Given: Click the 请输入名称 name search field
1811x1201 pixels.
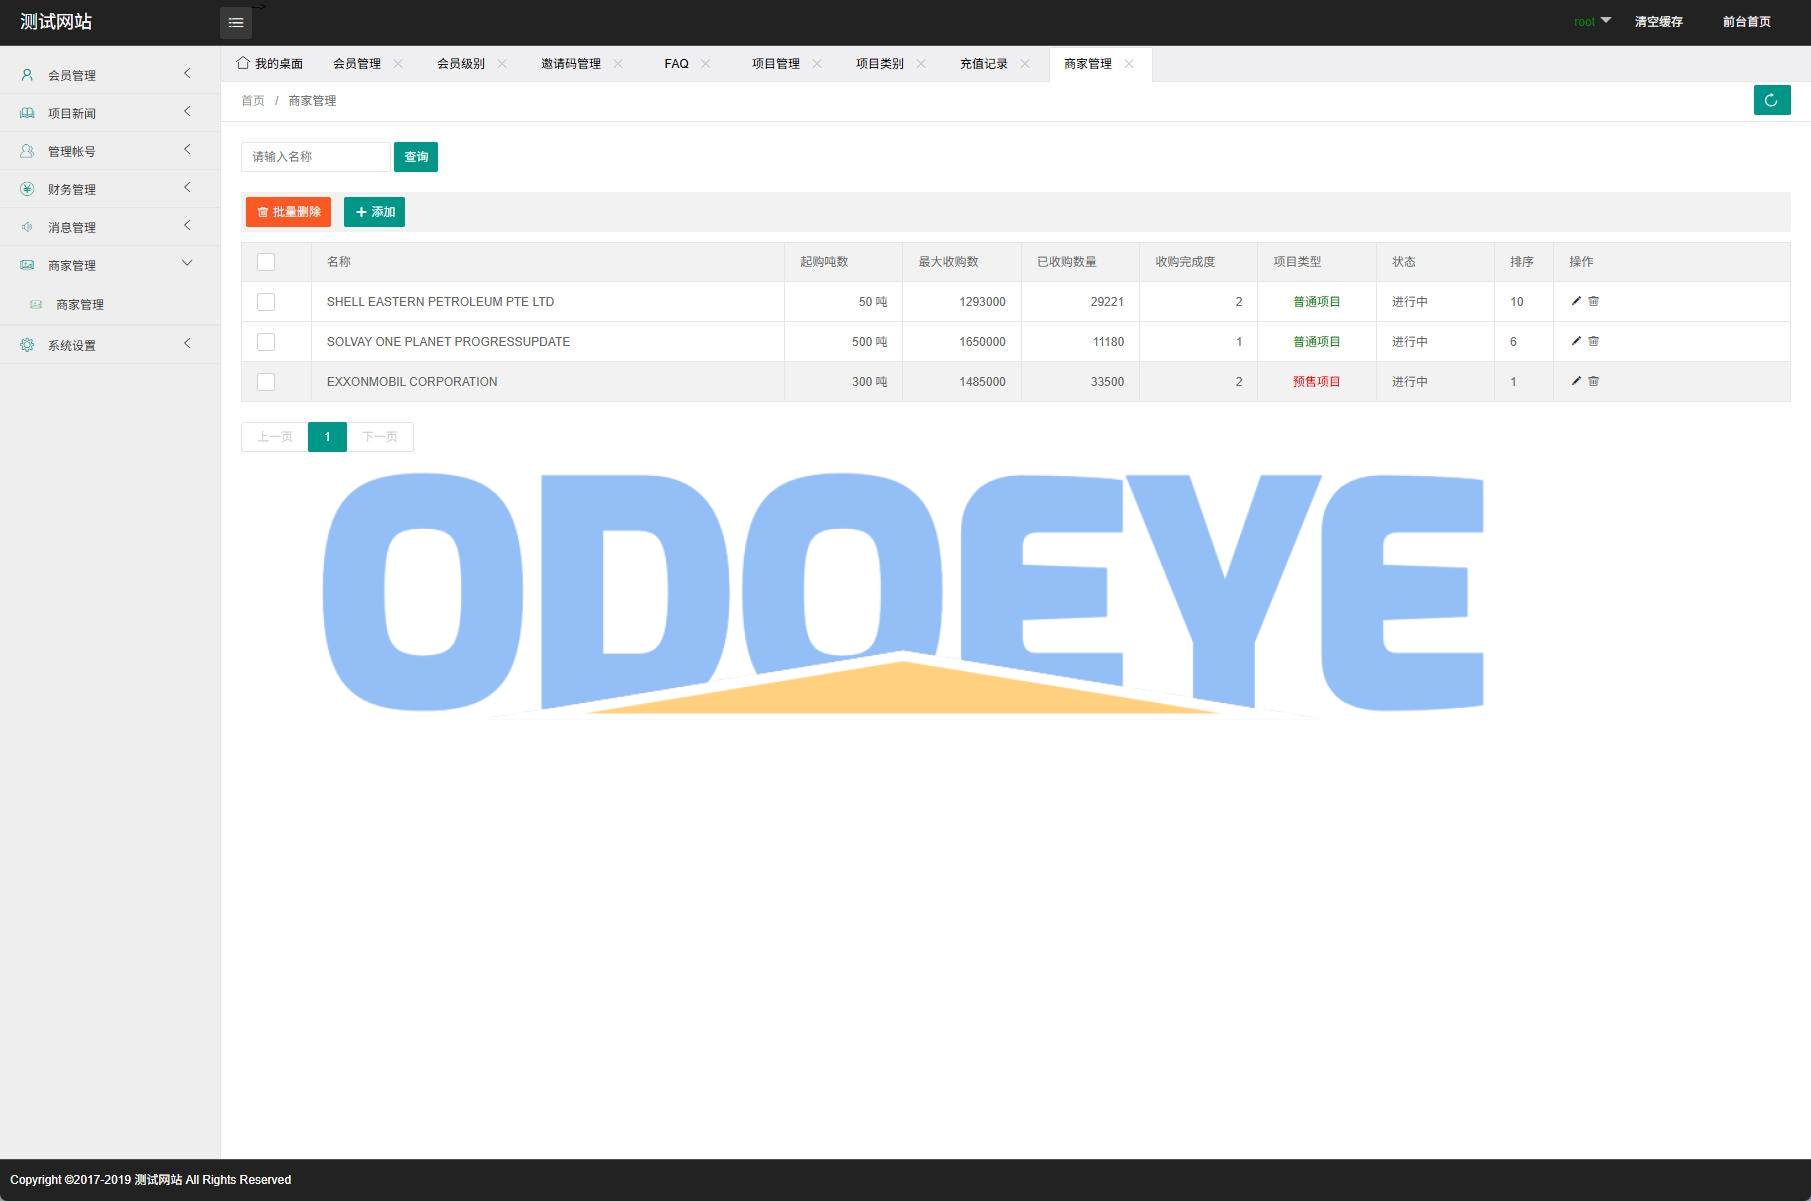Looking at the screenshot, I should point(315,157).
